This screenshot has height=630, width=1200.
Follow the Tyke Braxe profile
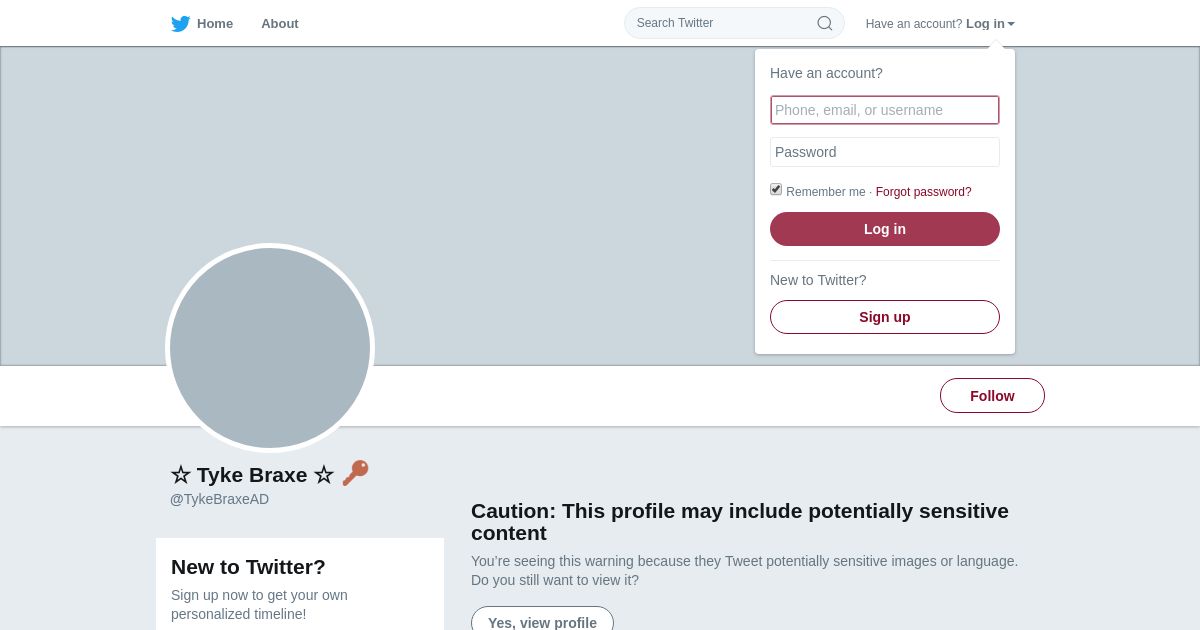pos(992,396)
